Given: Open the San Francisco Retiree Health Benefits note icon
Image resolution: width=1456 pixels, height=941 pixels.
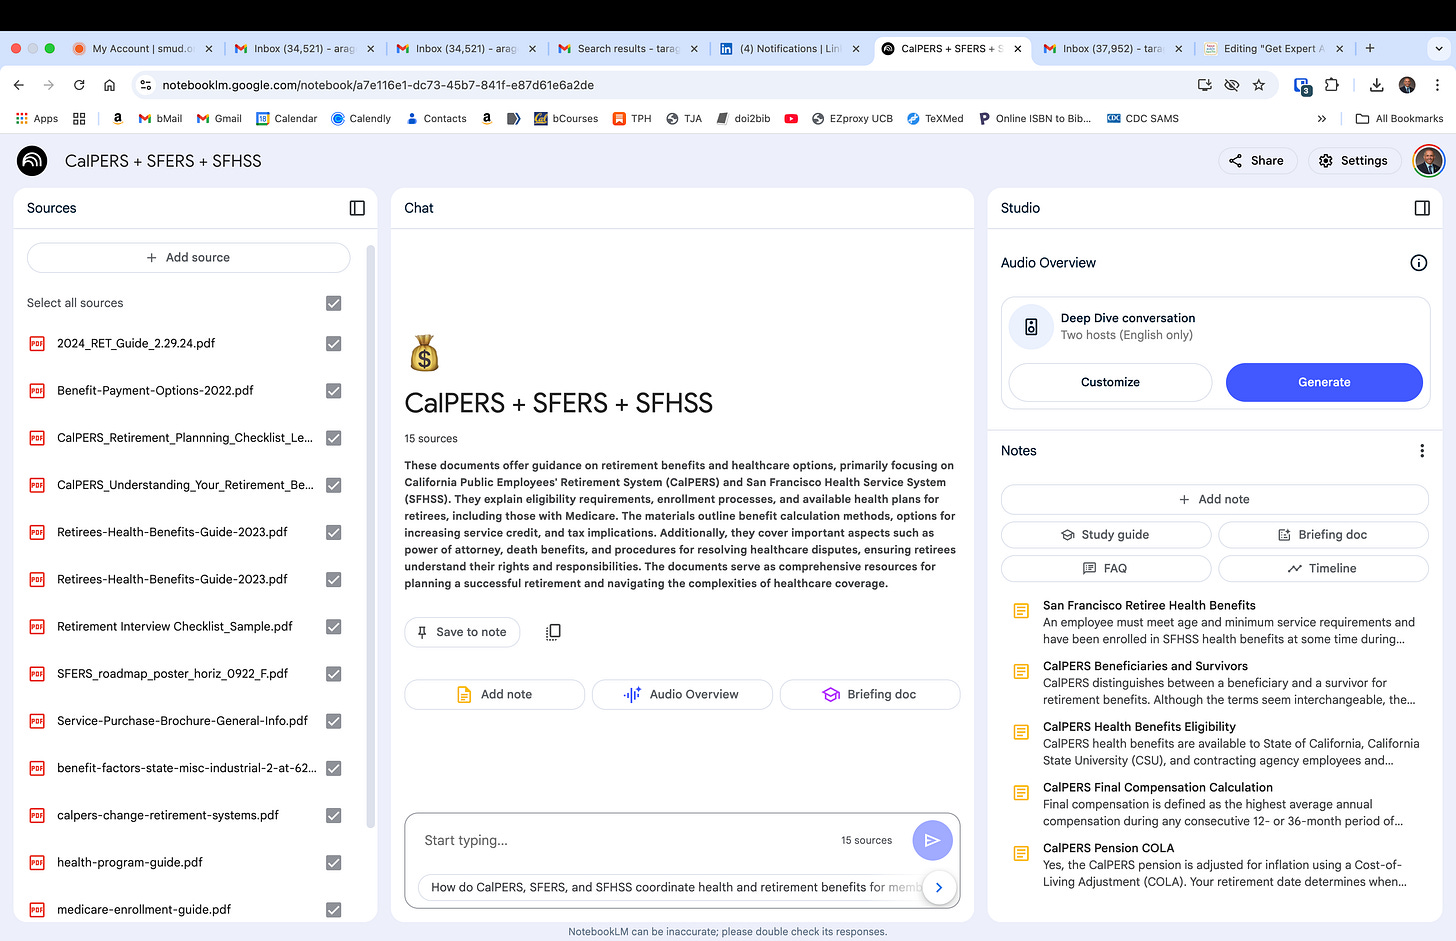Looking at the screenshot, I should tap(1021, 610).
